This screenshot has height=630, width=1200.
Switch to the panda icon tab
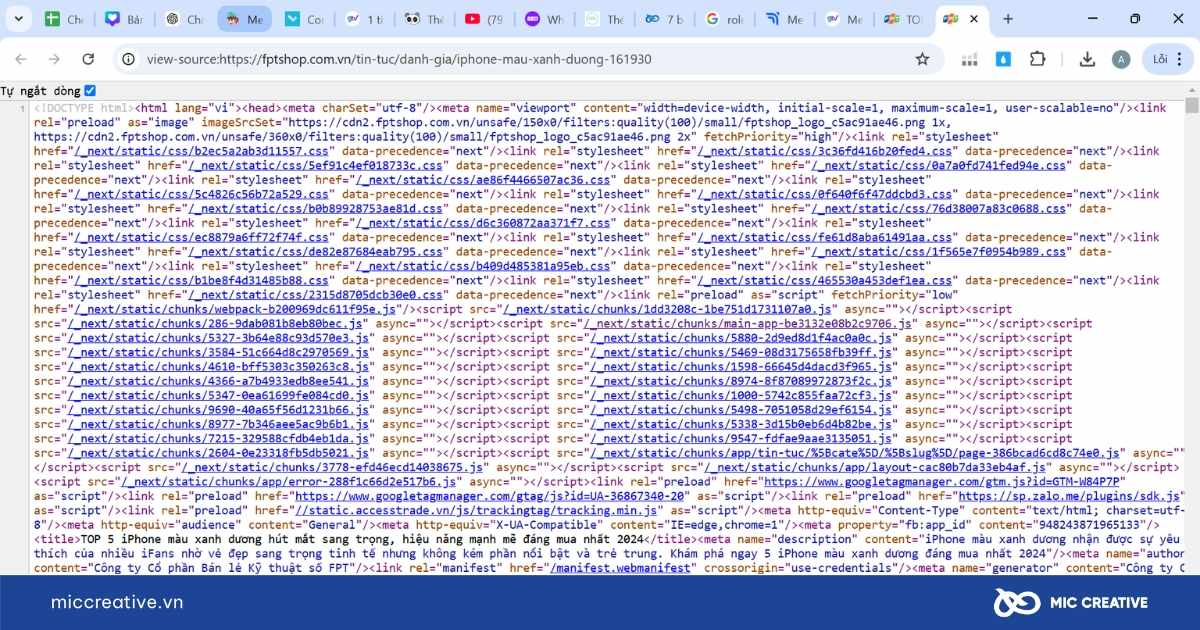(x=424, y=19)
